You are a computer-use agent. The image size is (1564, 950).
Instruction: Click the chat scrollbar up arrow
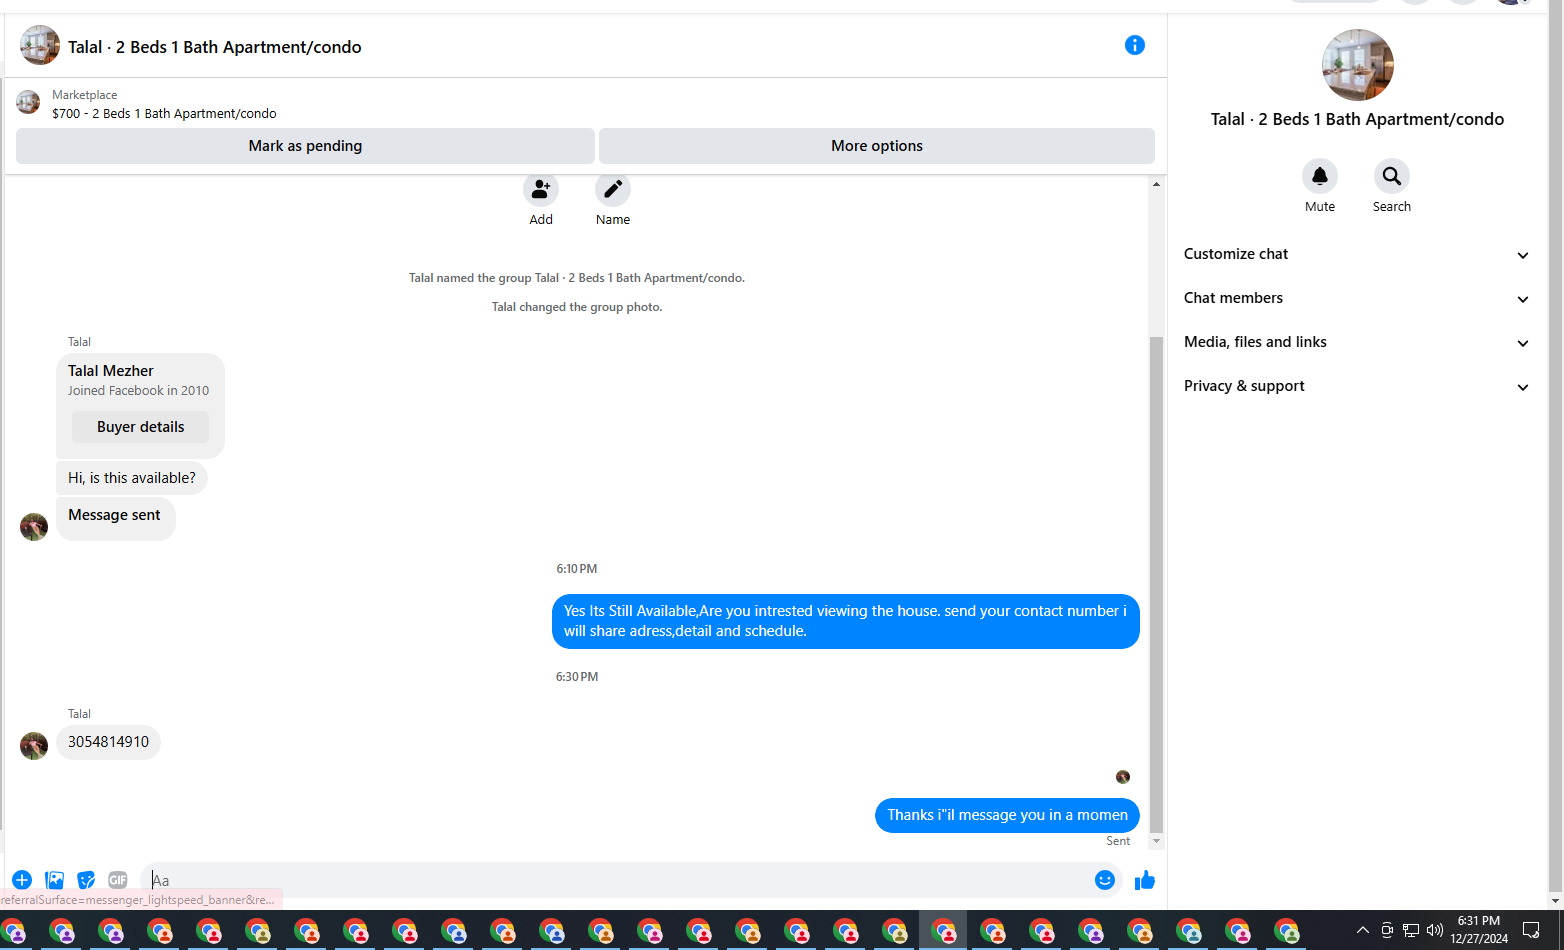(1156, 184)
